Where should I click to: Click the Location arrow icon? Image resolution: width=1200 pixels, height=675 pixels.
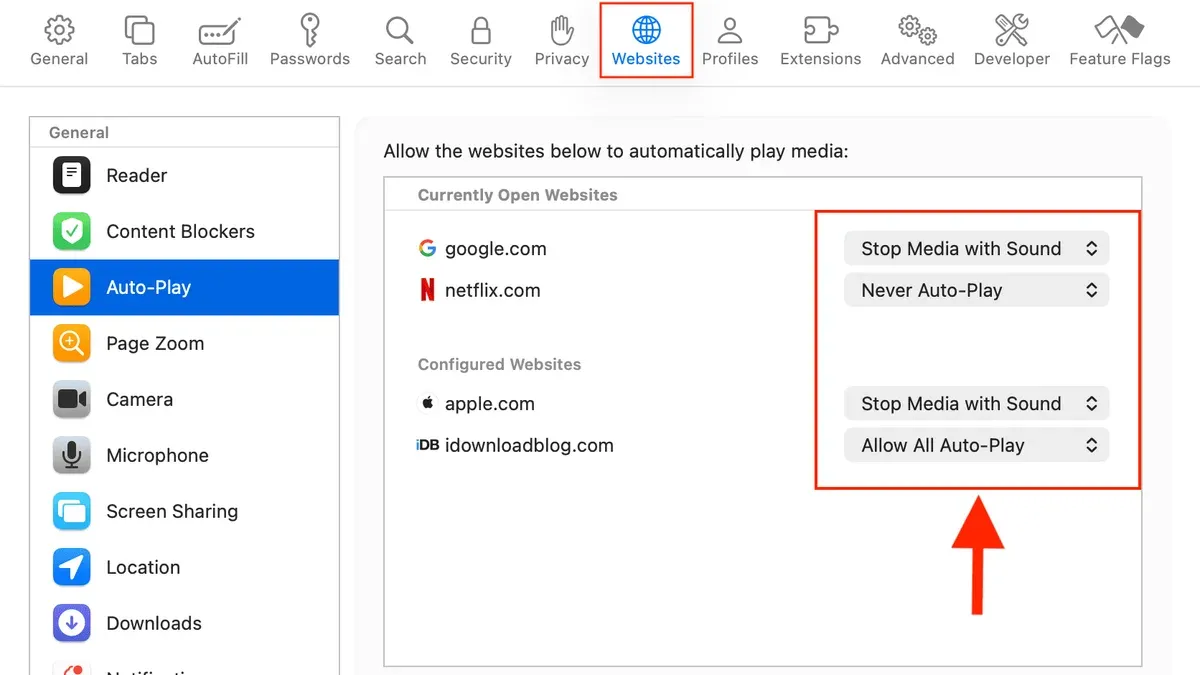click(x=72, y=567)
